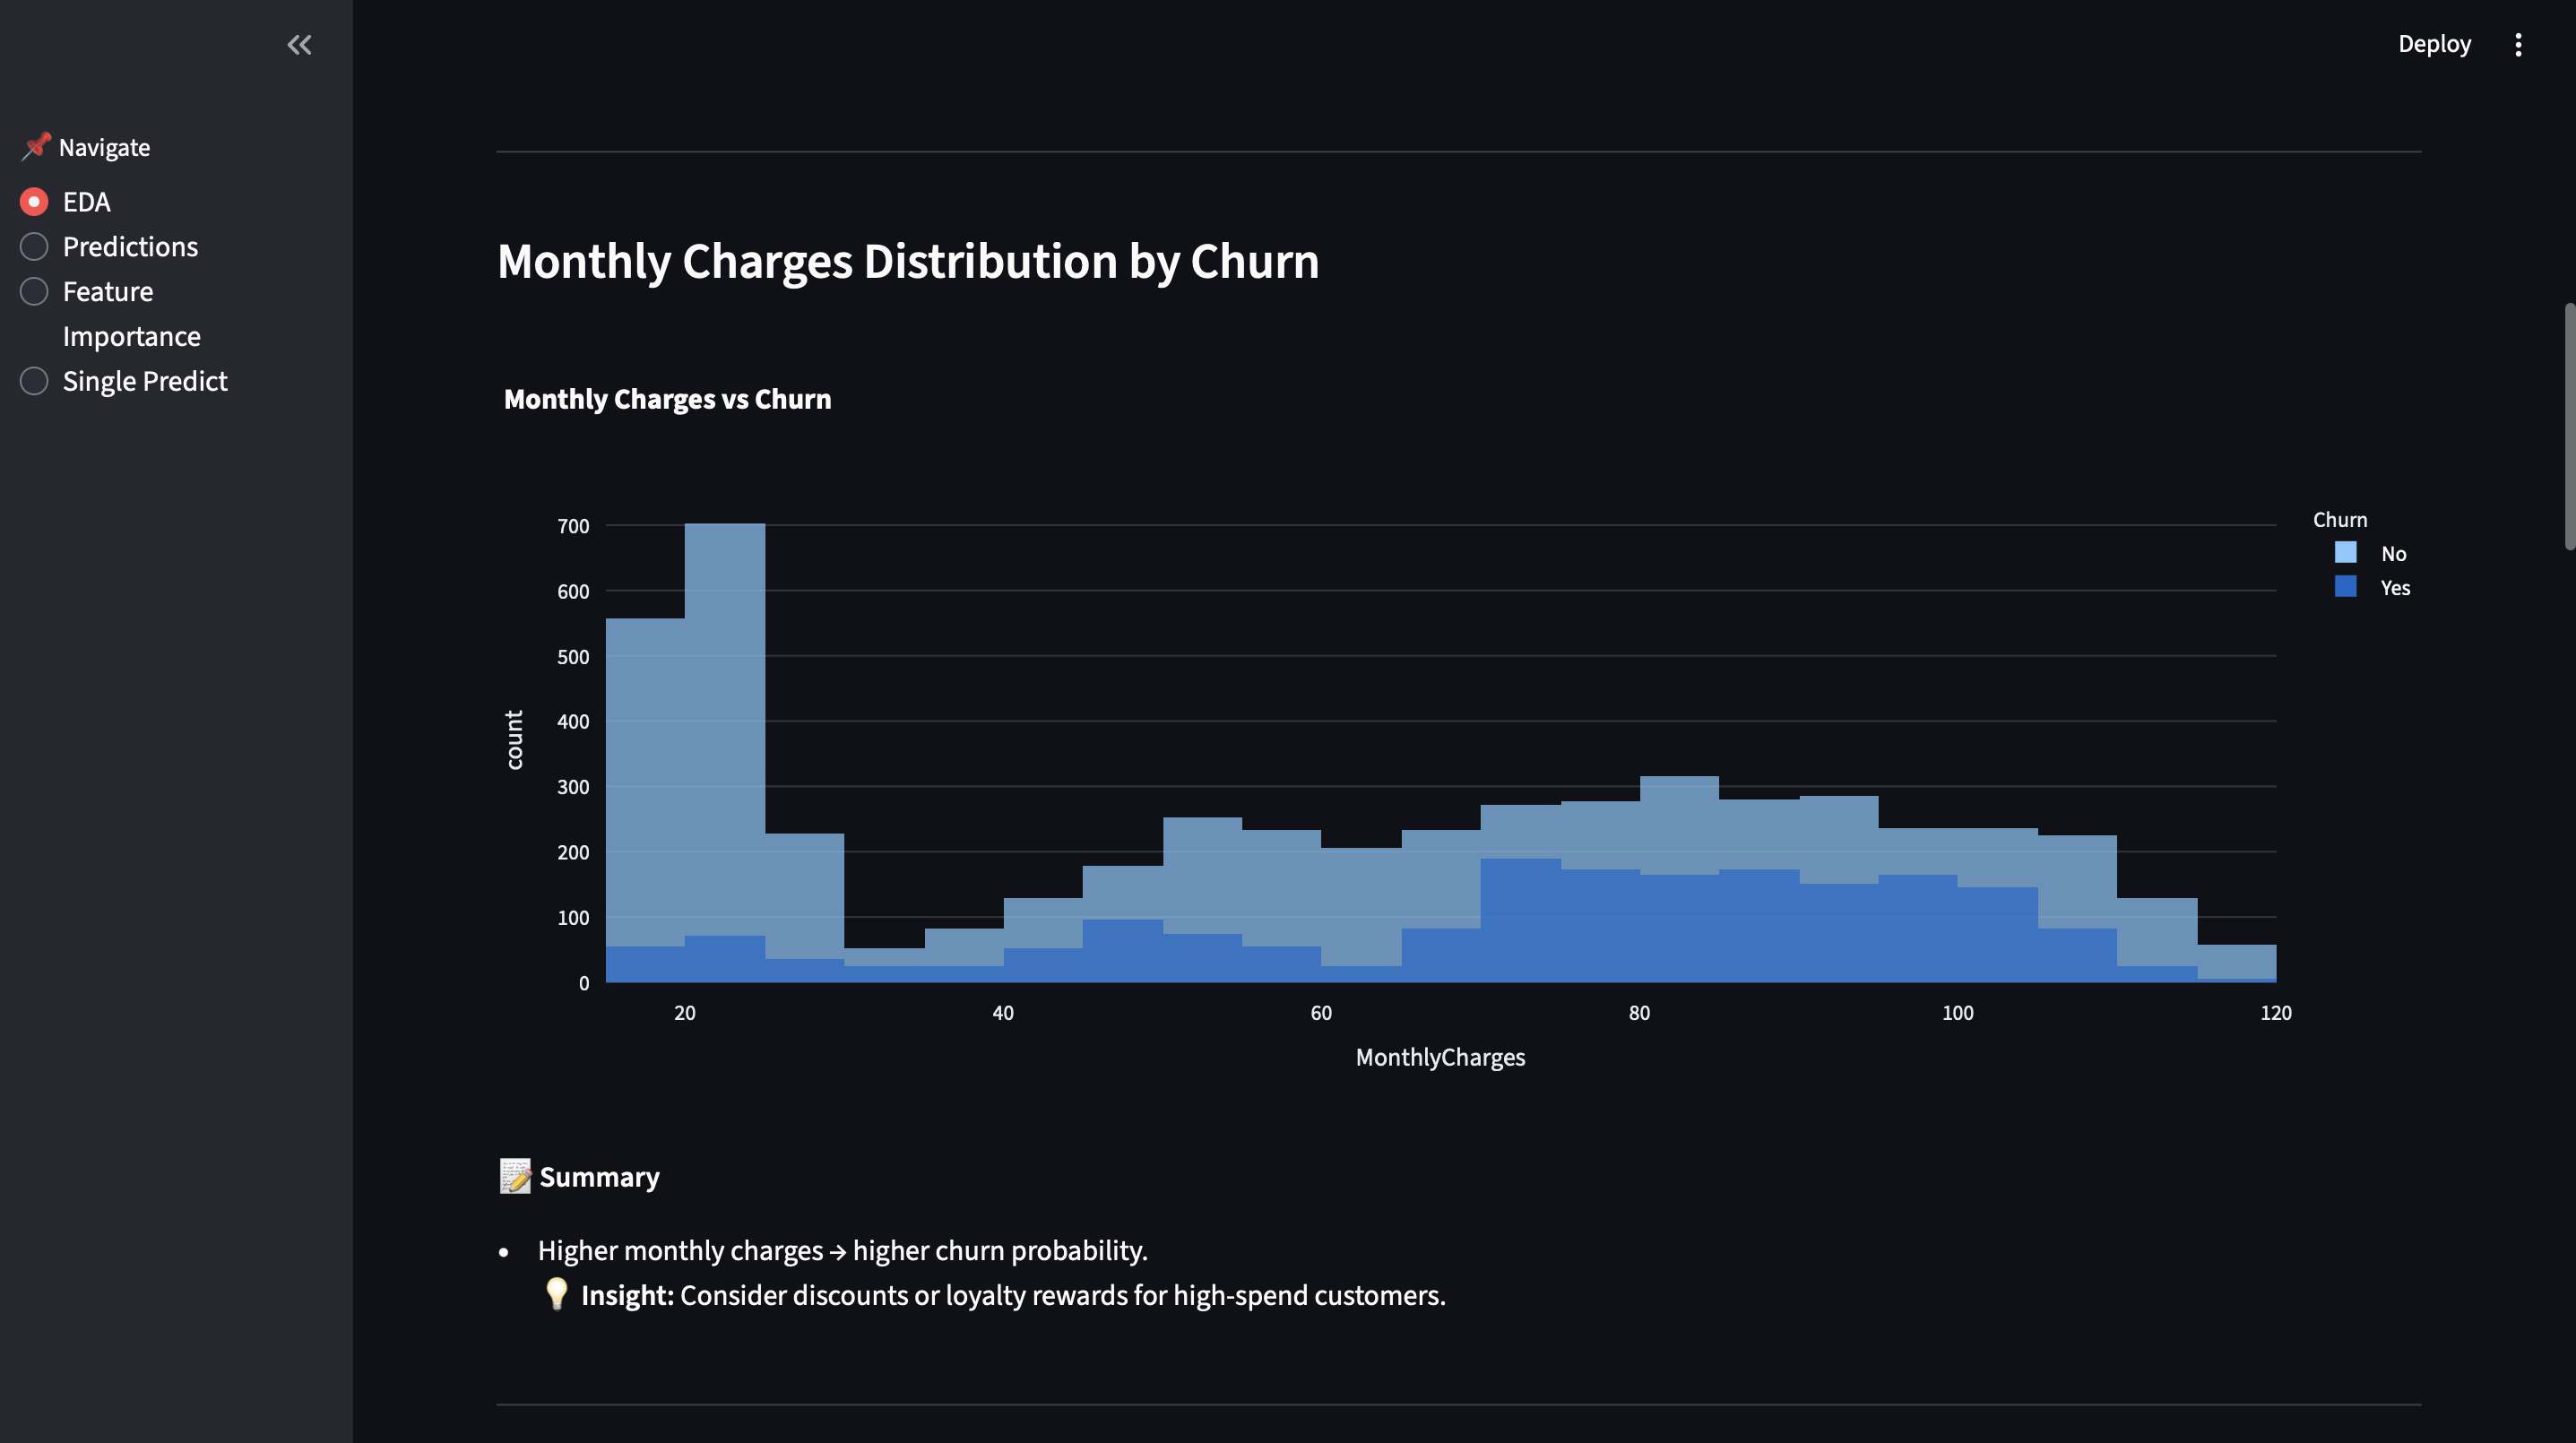2576x1443 pixels.
Task: Click the x-axis tick label 80
Action: pos(1639,1013)
